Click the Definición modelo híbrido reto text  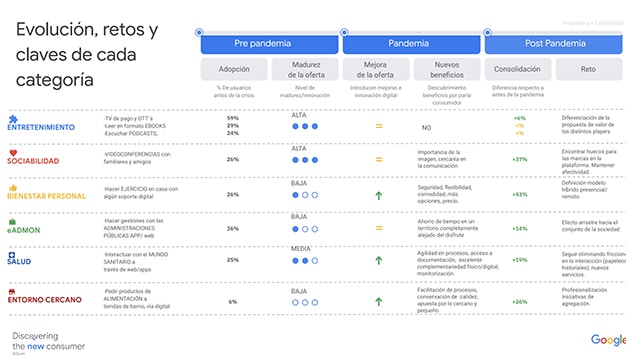coord(584,190)
